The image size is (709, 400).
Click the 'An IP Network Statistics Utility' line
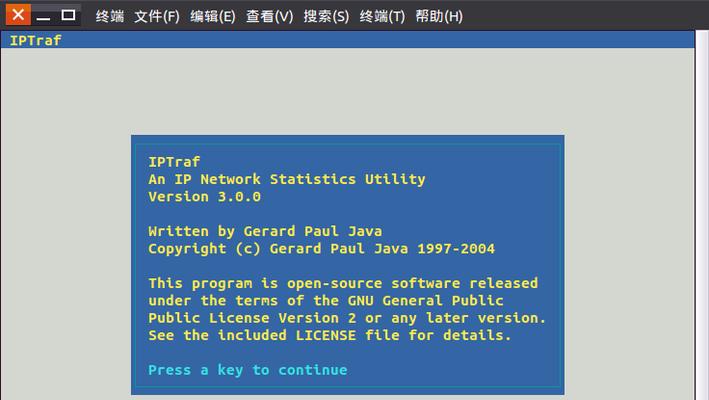pyautogui.click(x=287, y=179)
